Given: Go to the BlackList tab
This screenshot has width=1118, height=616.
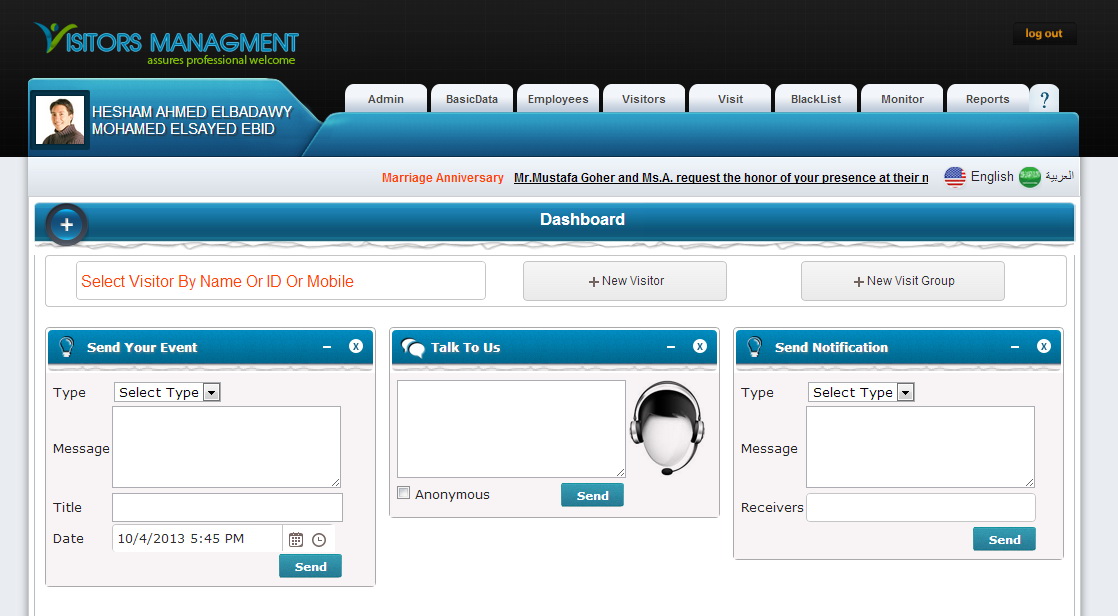Looking at the screenshot, I should [x=815, y=99].
